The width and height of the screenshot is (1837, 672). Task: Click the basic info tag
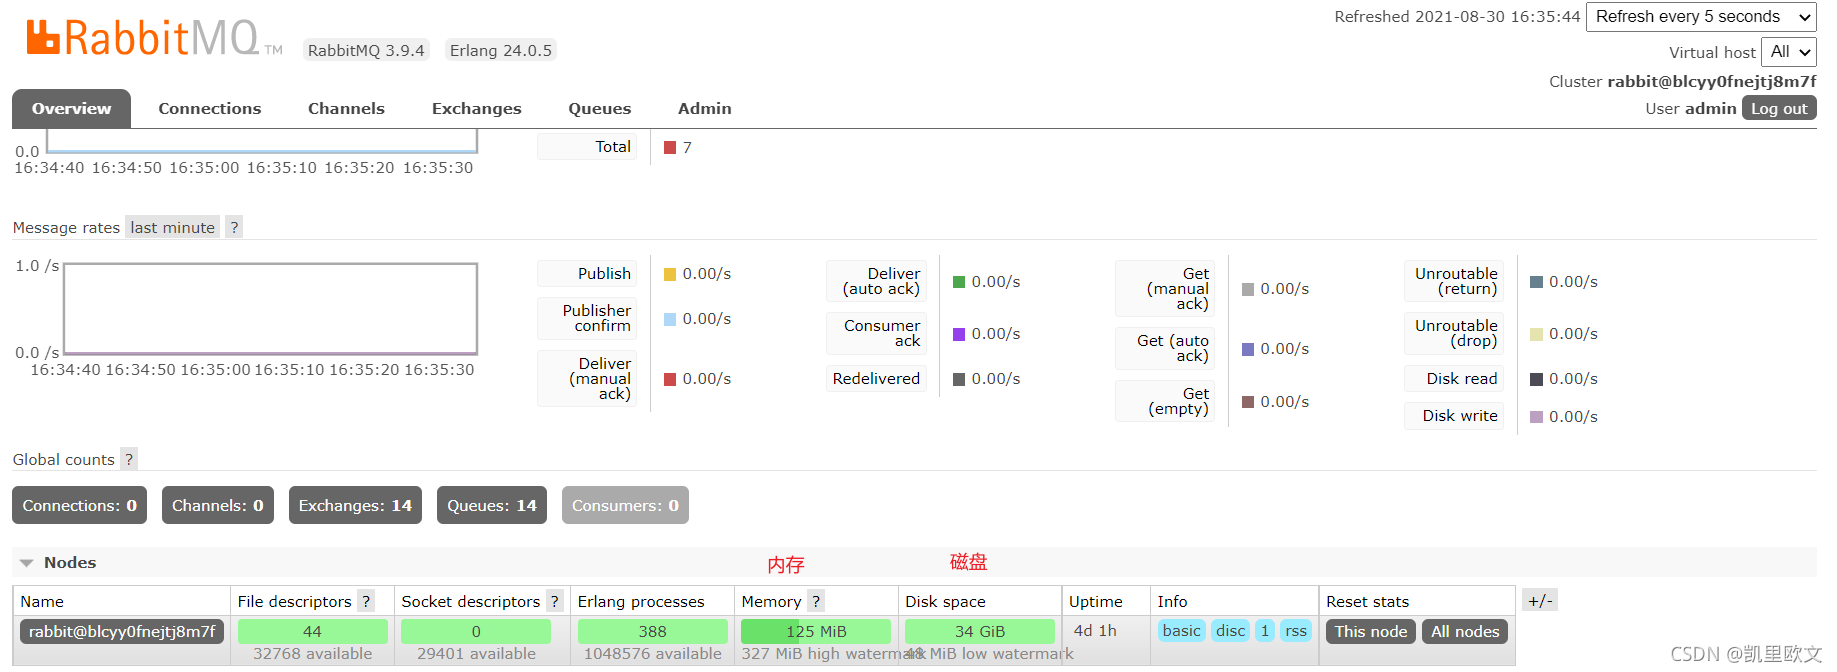pos(1181,630)
